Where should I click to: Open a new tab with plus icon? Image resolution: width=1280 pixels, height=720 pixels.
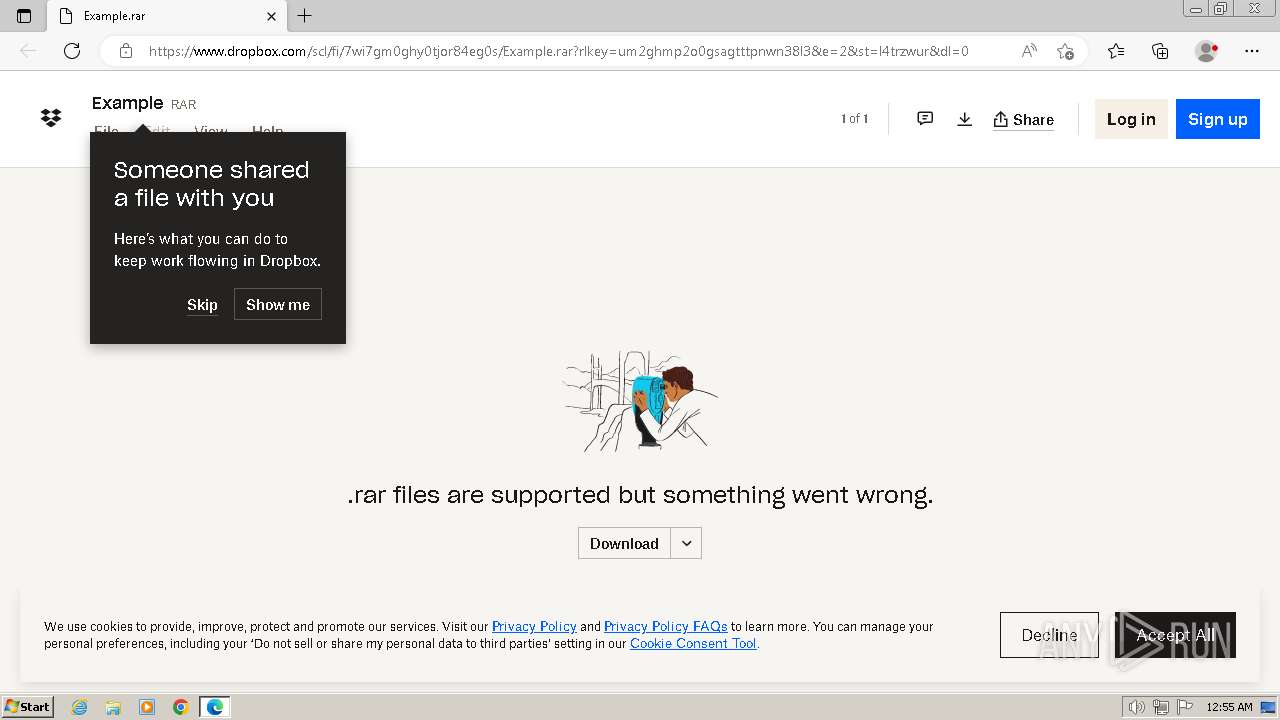tap(305, 16)
